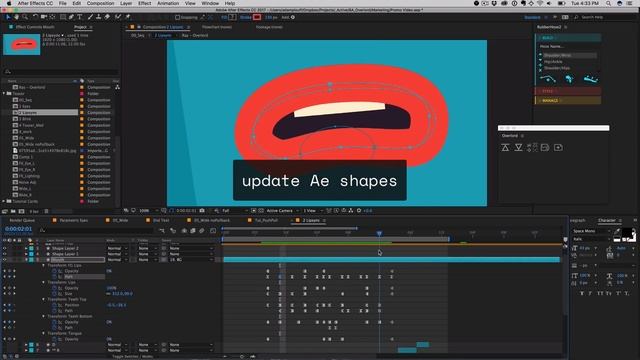This screenshot has width=640, height=360.
Task: Enable the Snapping checkbox
Action: pyautogui.click(x=178, y=18)
